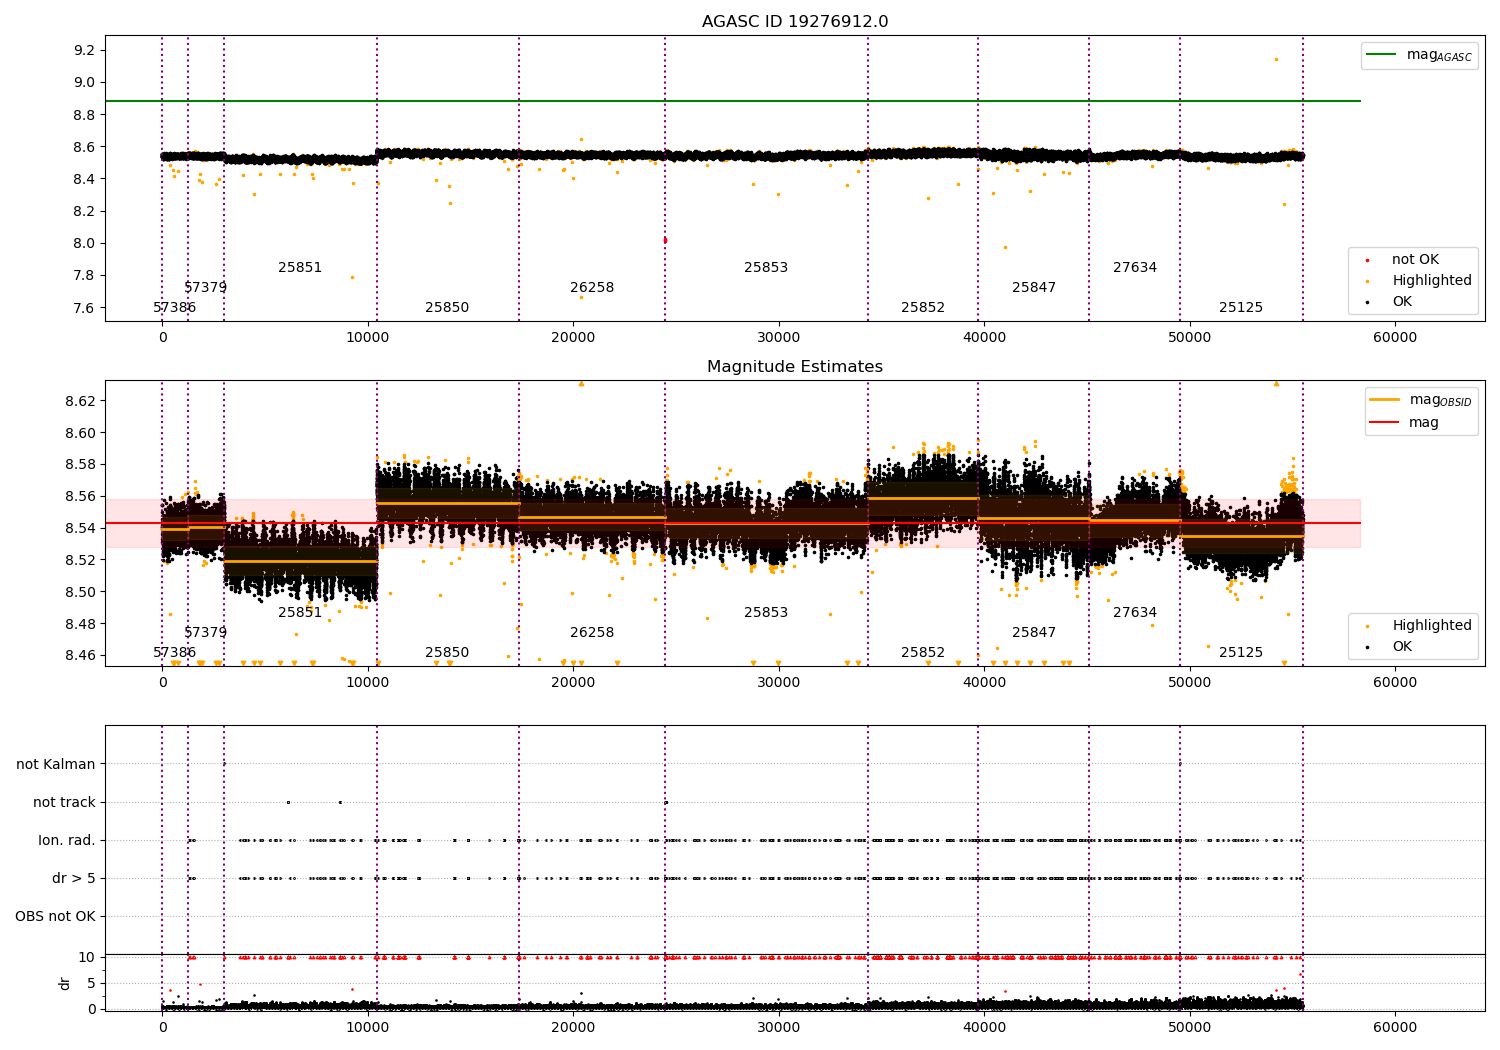
Task: Select the mag OBSID legend entry
Action: click(x=1421, y=400)
